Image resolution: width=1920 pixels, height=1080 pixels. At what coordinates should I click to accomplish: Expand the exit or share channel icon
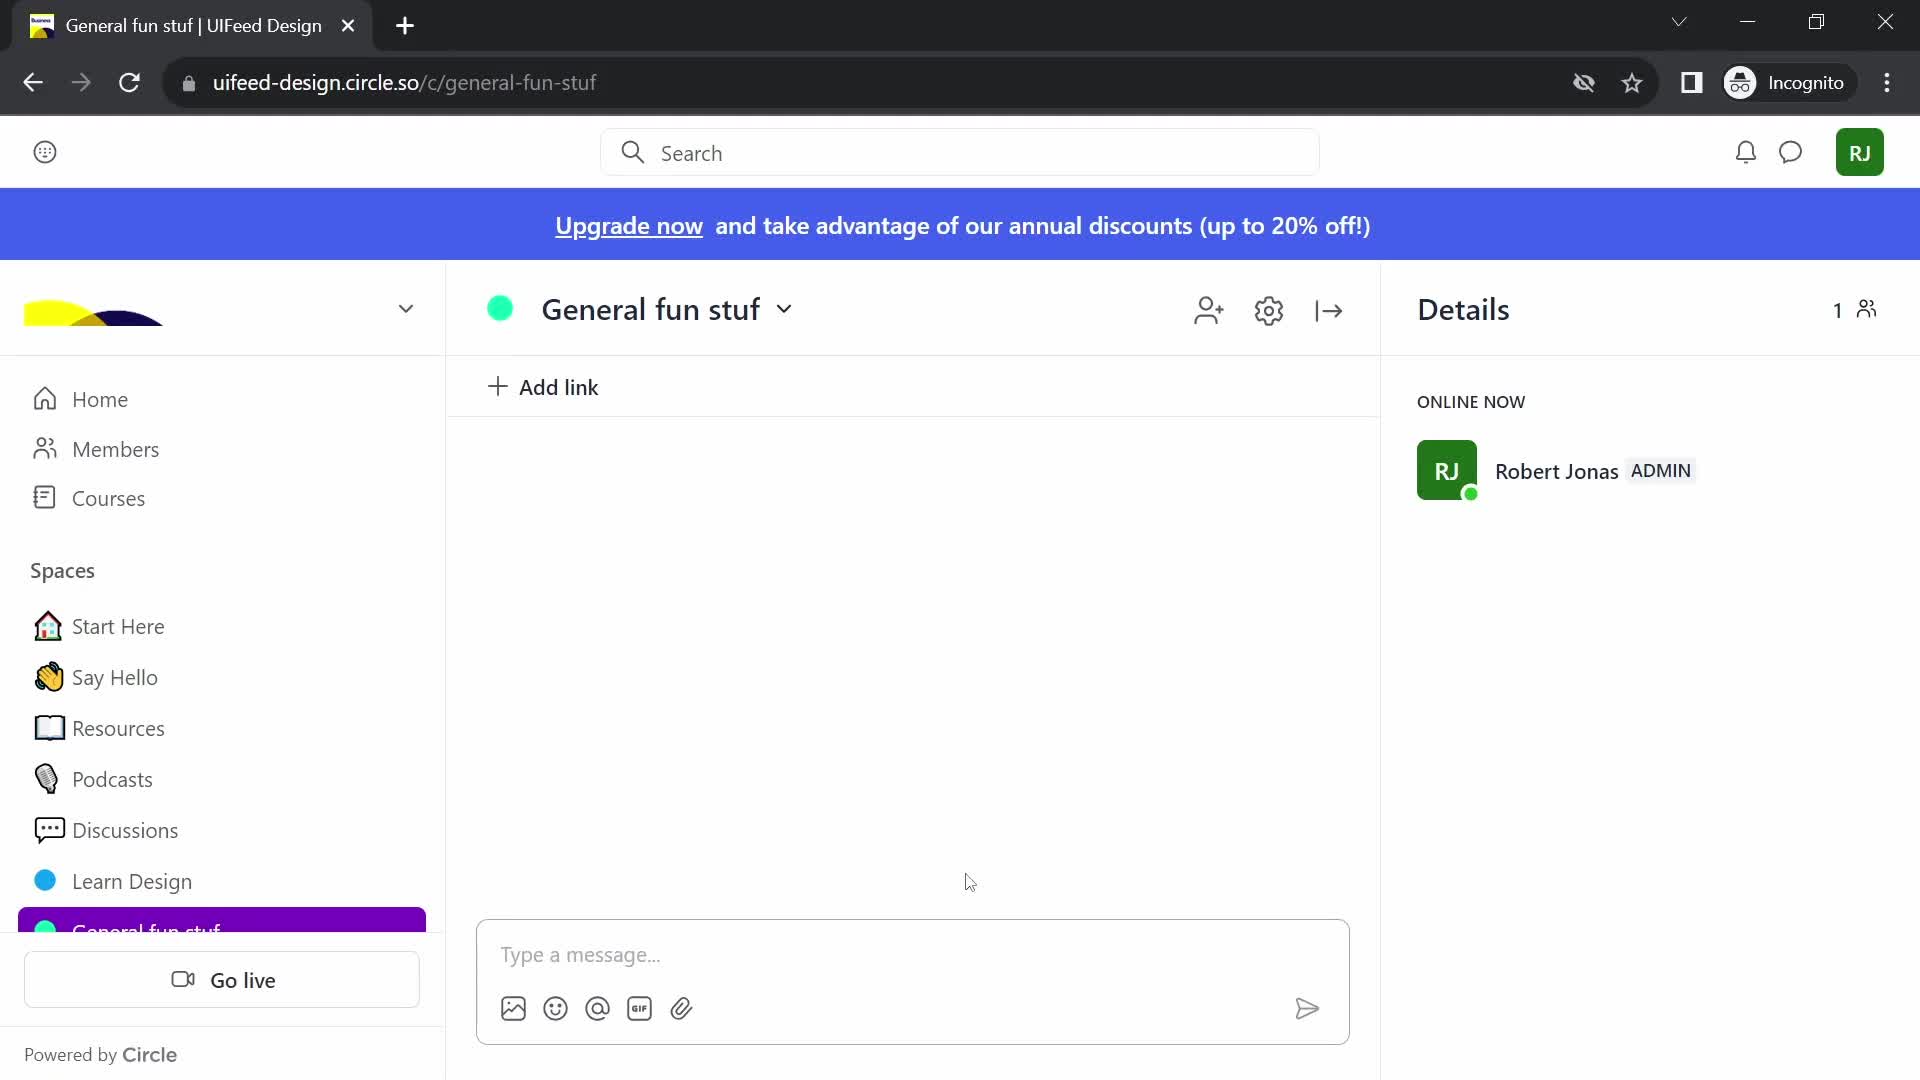point(1329,309)
